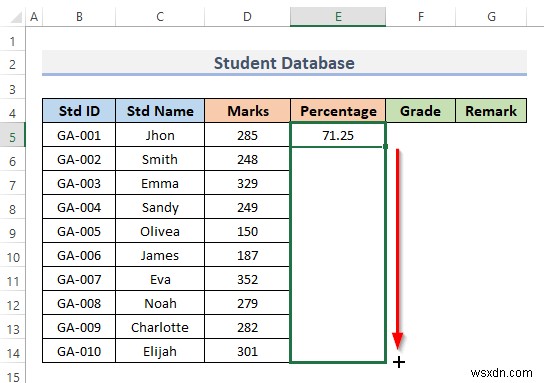
Task: Click the GA-004 cell
Action: 79,207
